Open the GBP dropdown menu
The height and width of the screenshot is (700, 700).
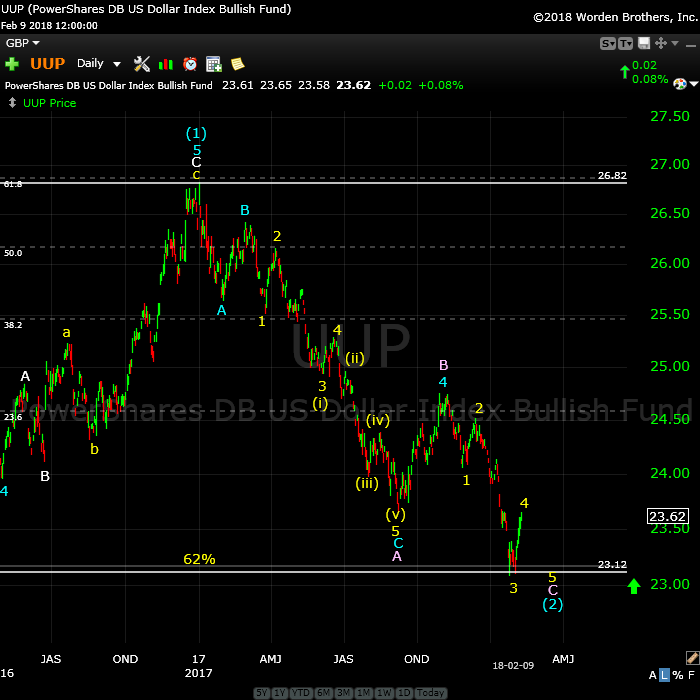22,43
